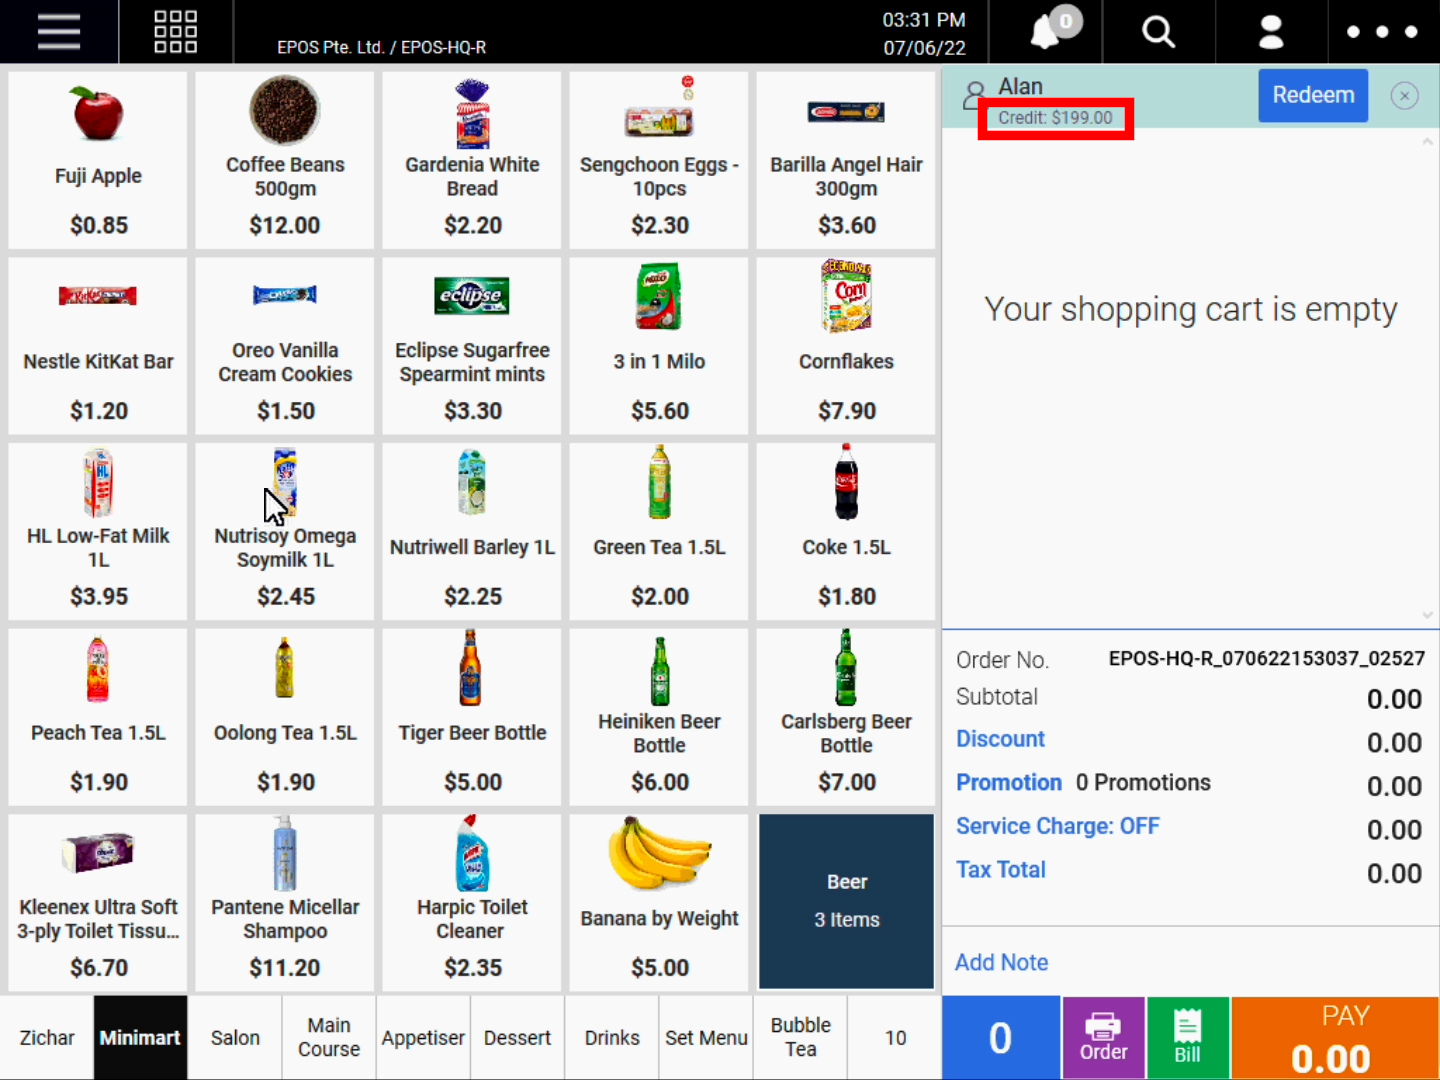The width and height of the screenshot is (1440, 1080).
Task: Open the Discount link
Action: 1000,739
